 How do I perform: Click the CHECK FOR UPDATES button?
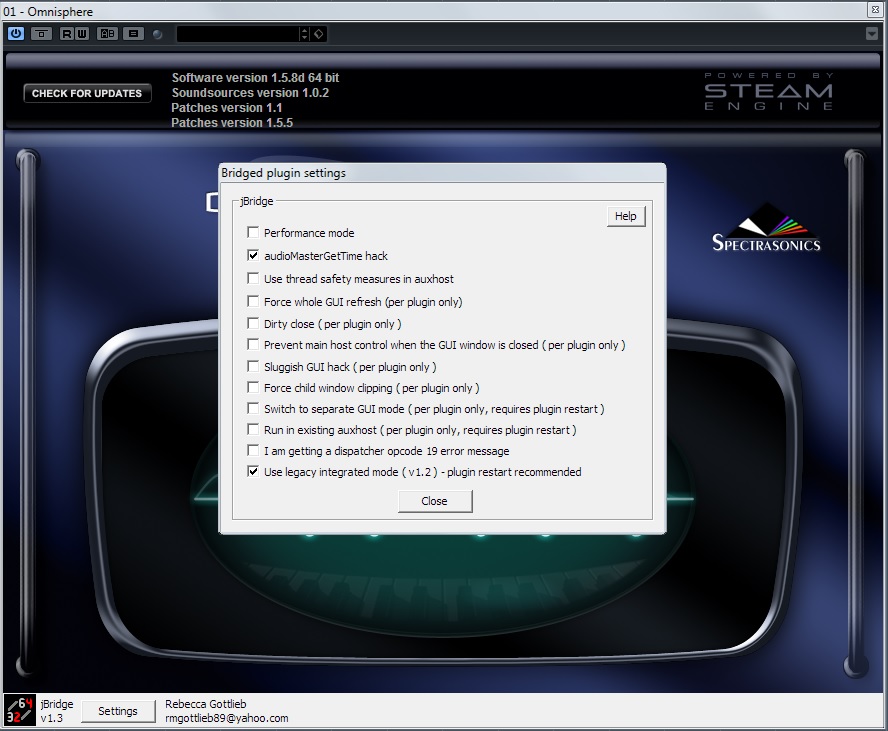(x=87, y=93)
